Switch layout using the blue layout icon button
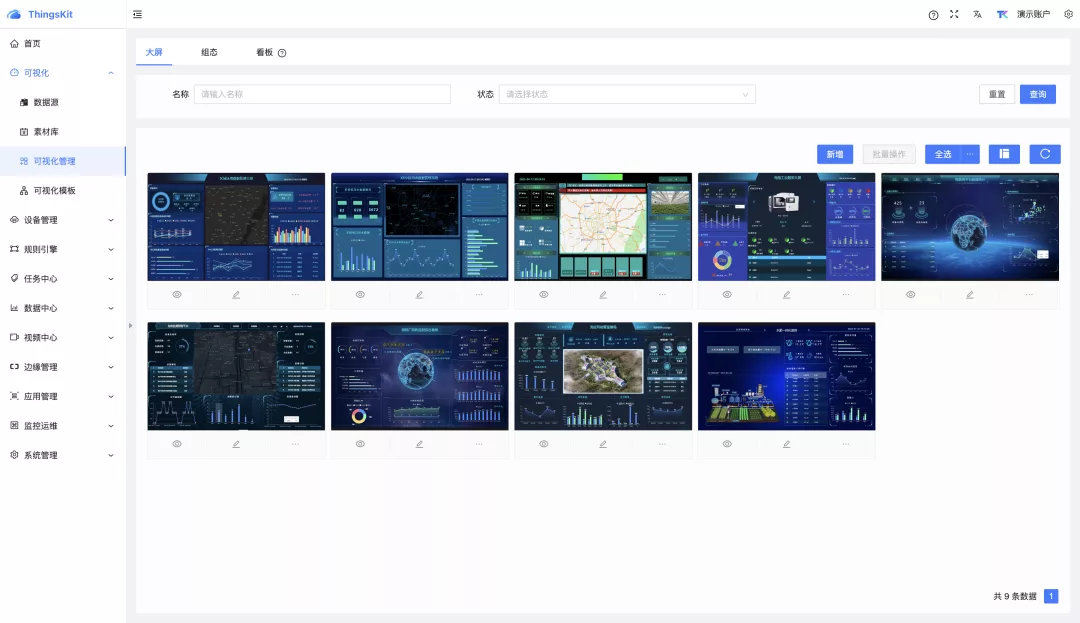Viewport: 1080px width, 623px height. tap(1004, 154)
